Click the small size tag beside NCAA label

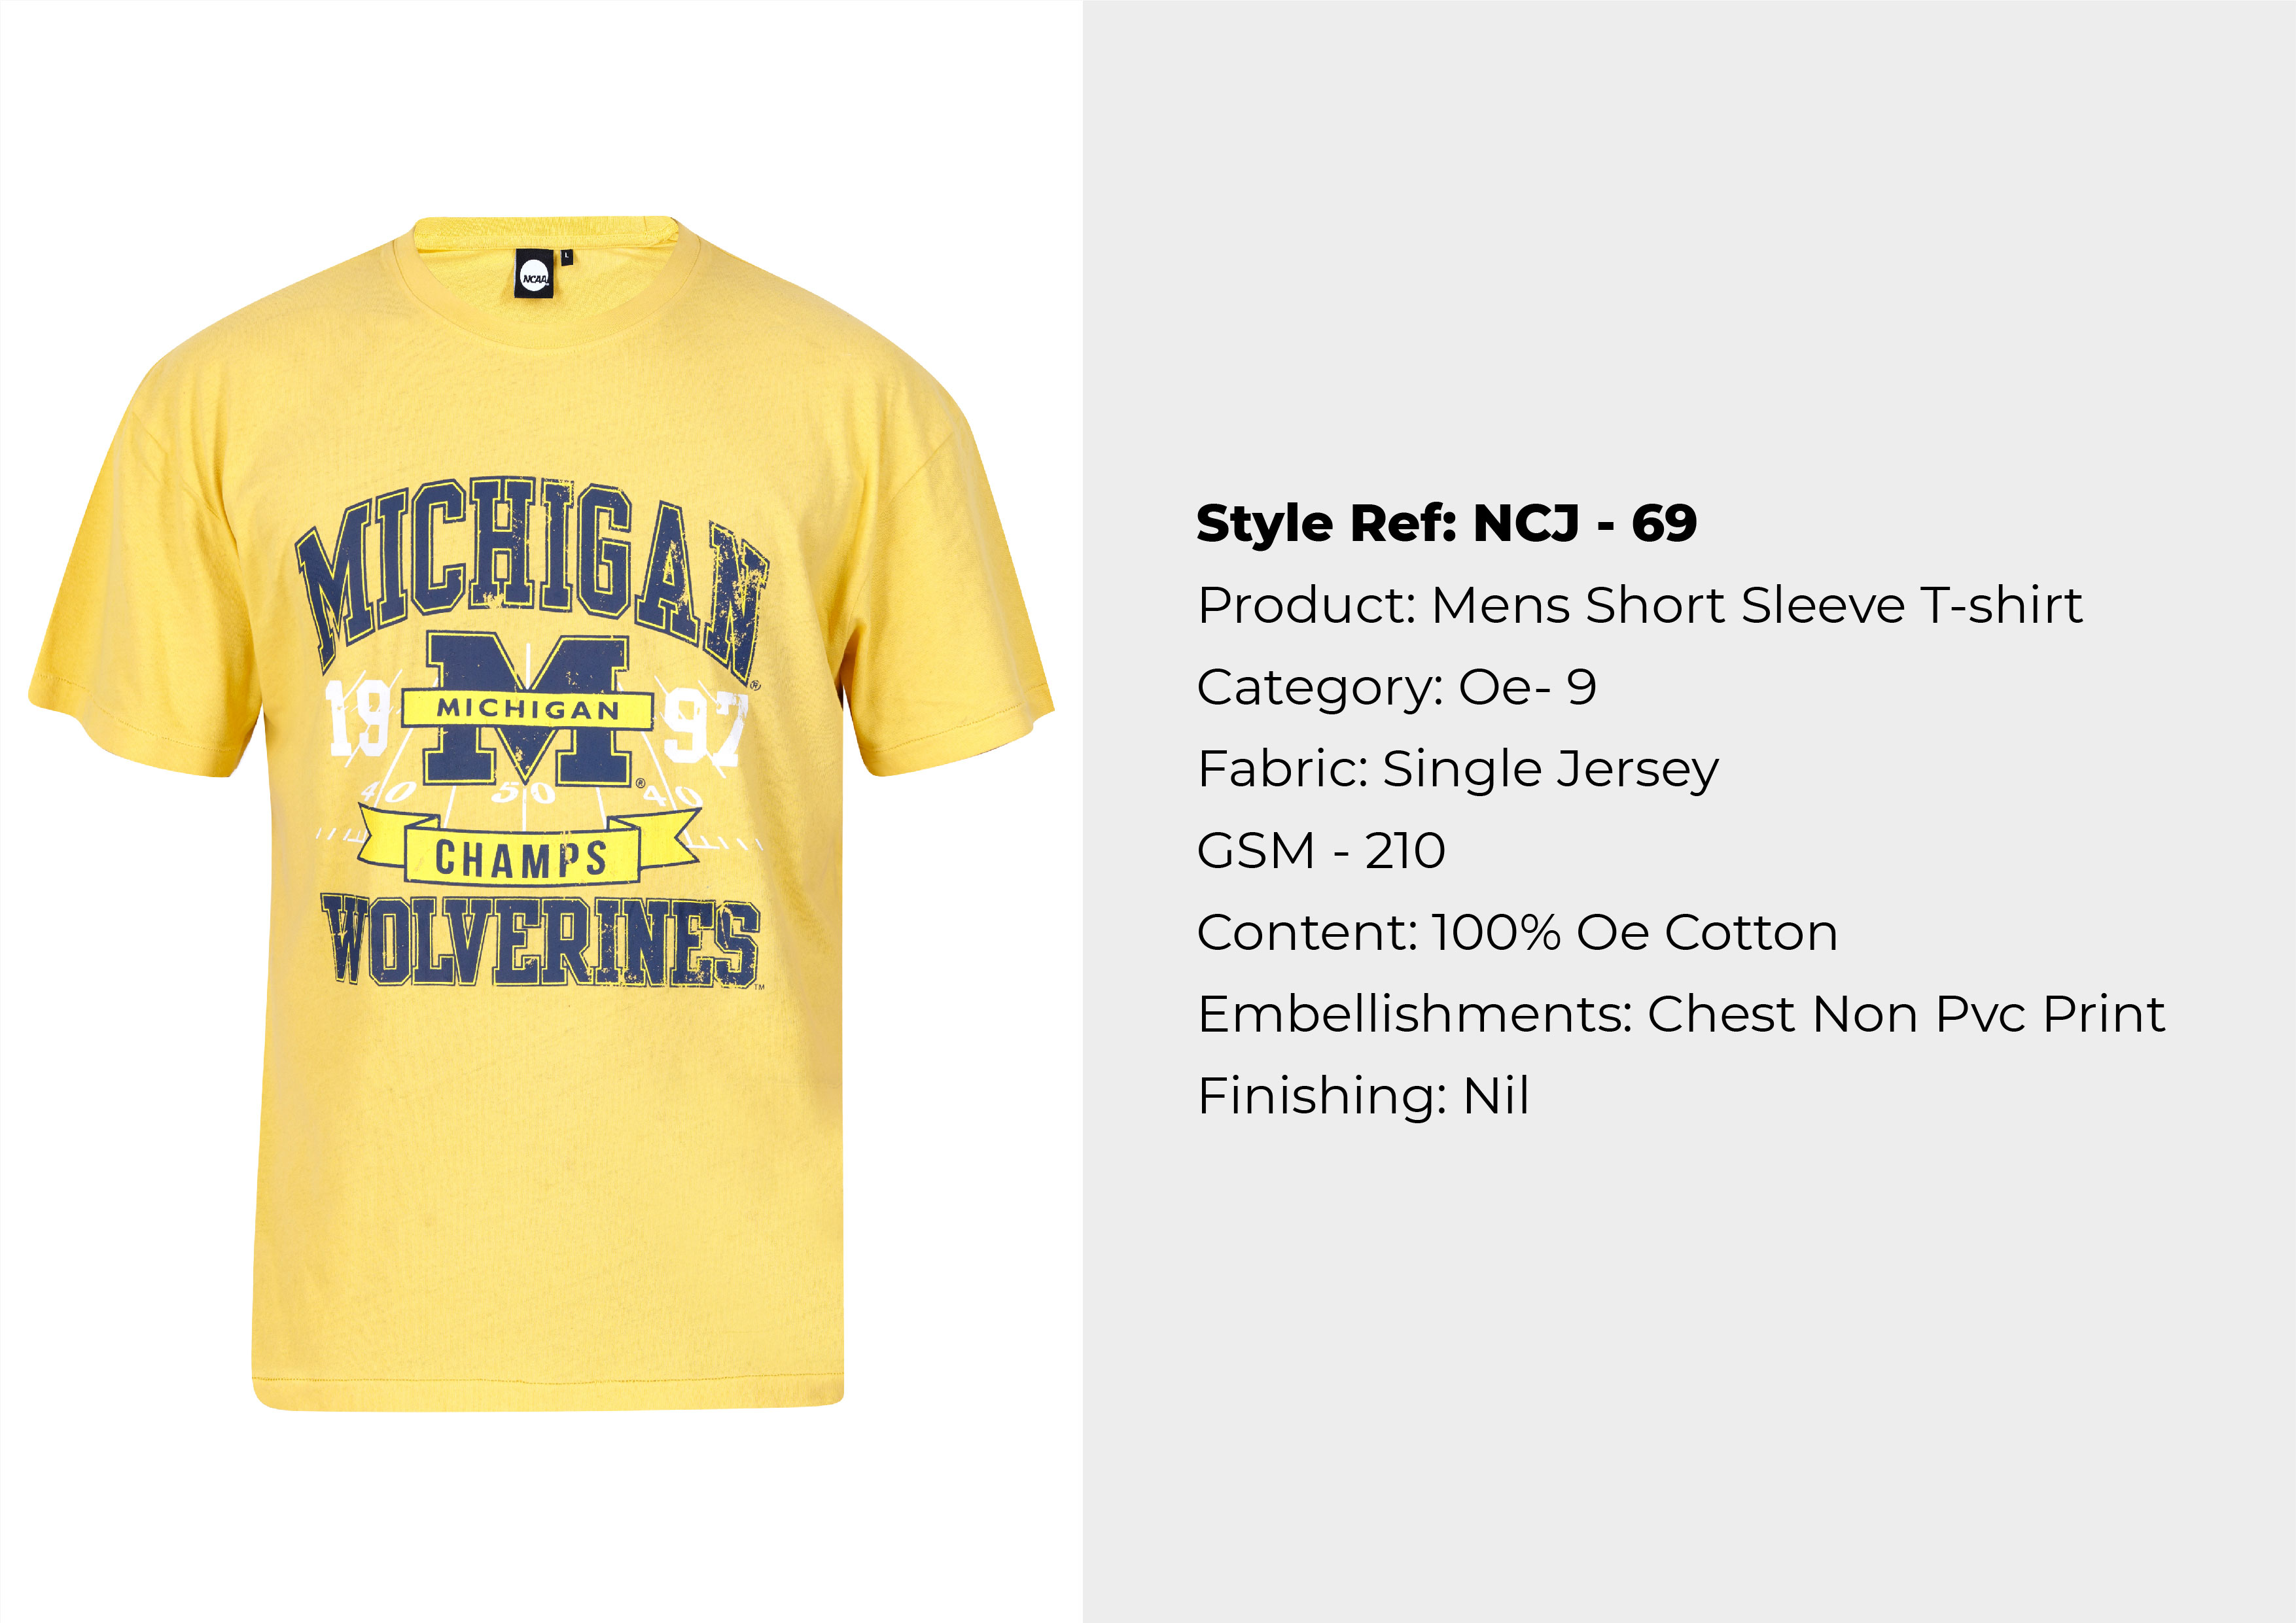(566, 256)
